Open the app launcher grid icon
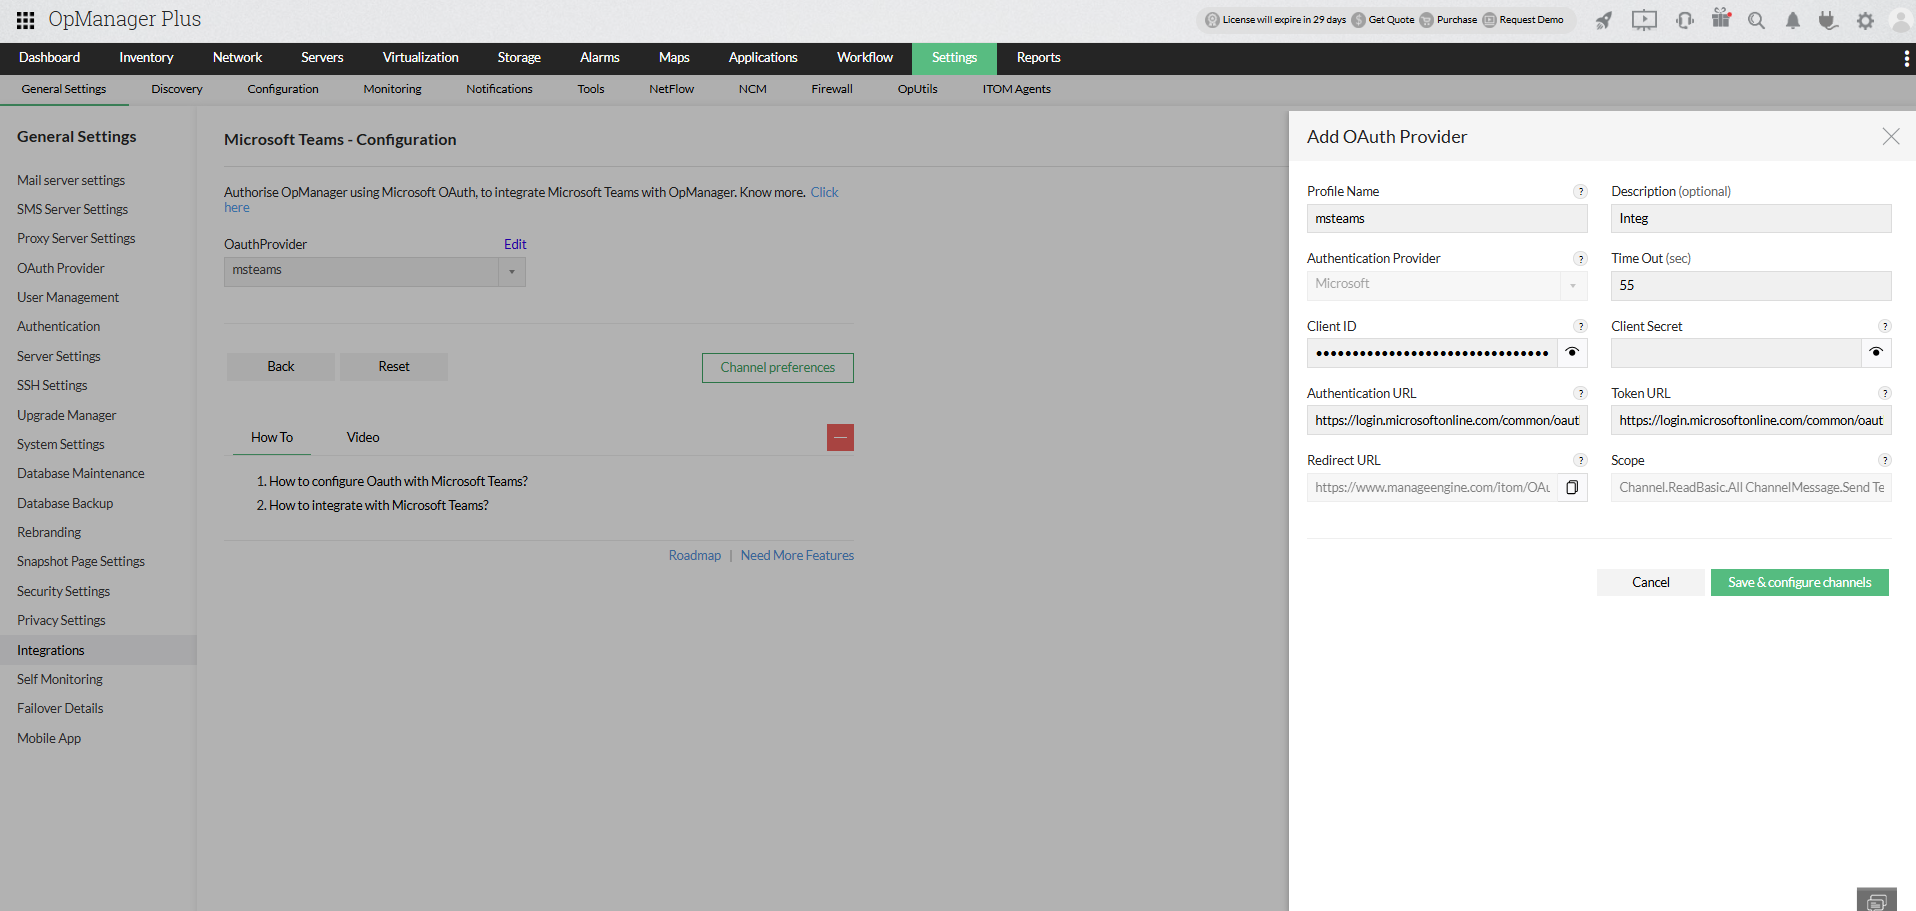Viewport: 1916px width, 911px height. [24, 19]
